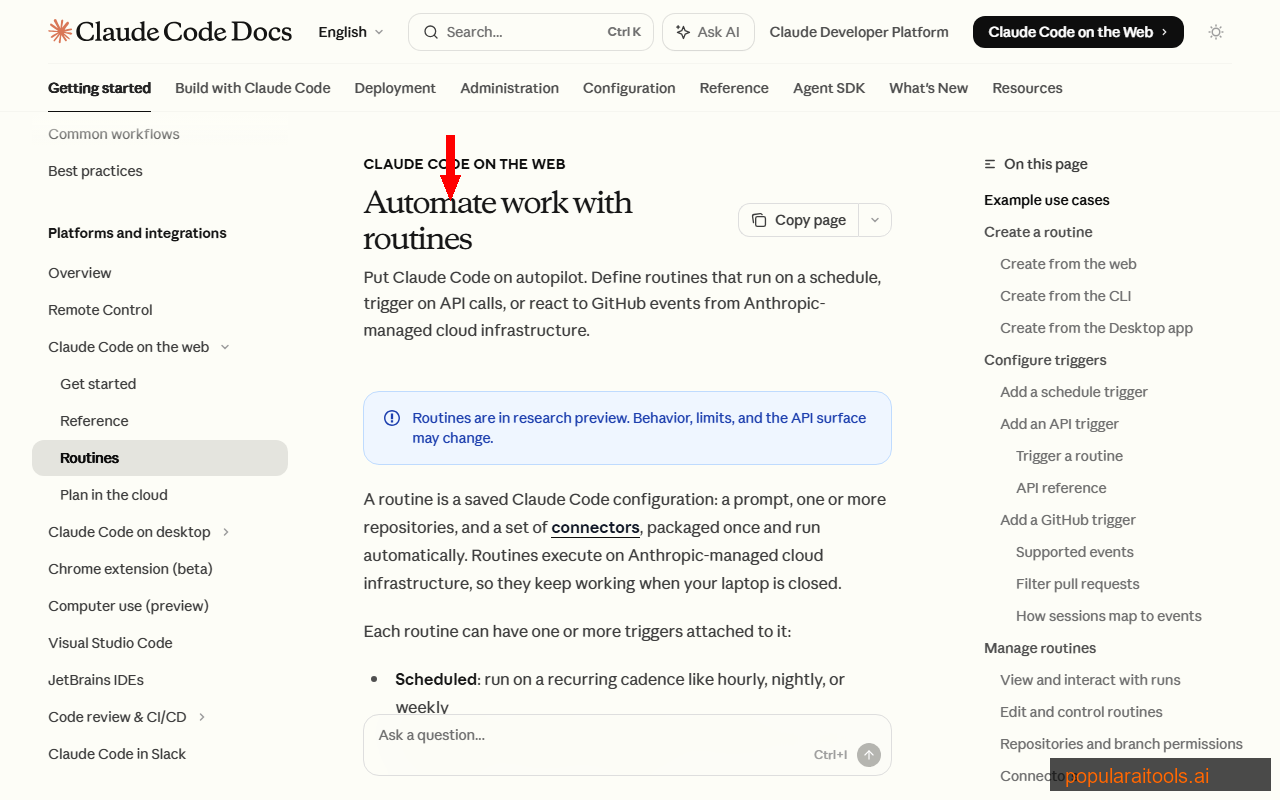Open Claude Developer Platform
Image resolution: width=1280 pixels, height=800 pixels.
[x=858, y=31]
